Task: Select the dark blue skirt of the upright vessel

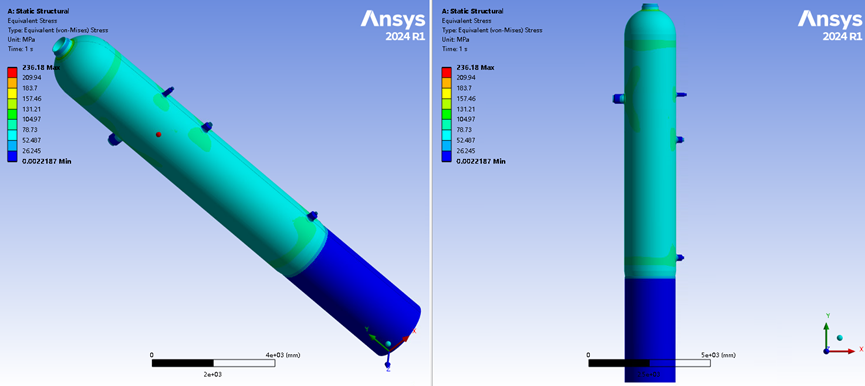Action: click(x=649, y=329)
